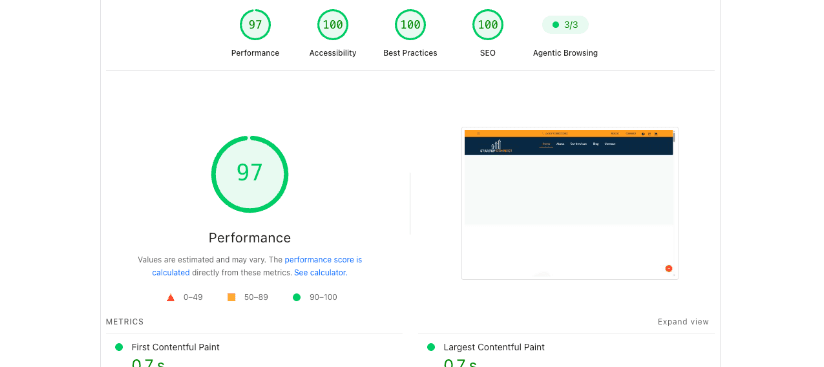The image size is (824, 367).
Task: Click the SEO category label
Action: [x=488, y=53]
